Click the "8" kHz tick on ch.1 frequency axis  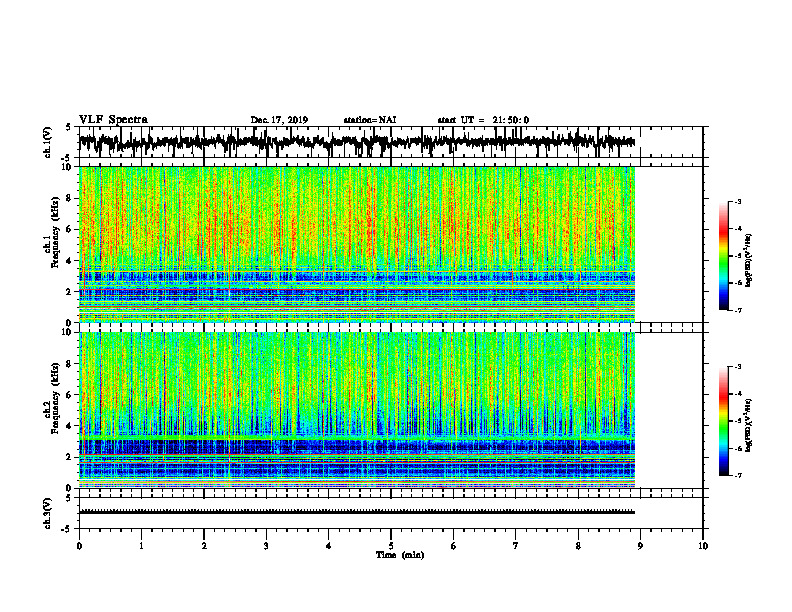pos(70,198)
